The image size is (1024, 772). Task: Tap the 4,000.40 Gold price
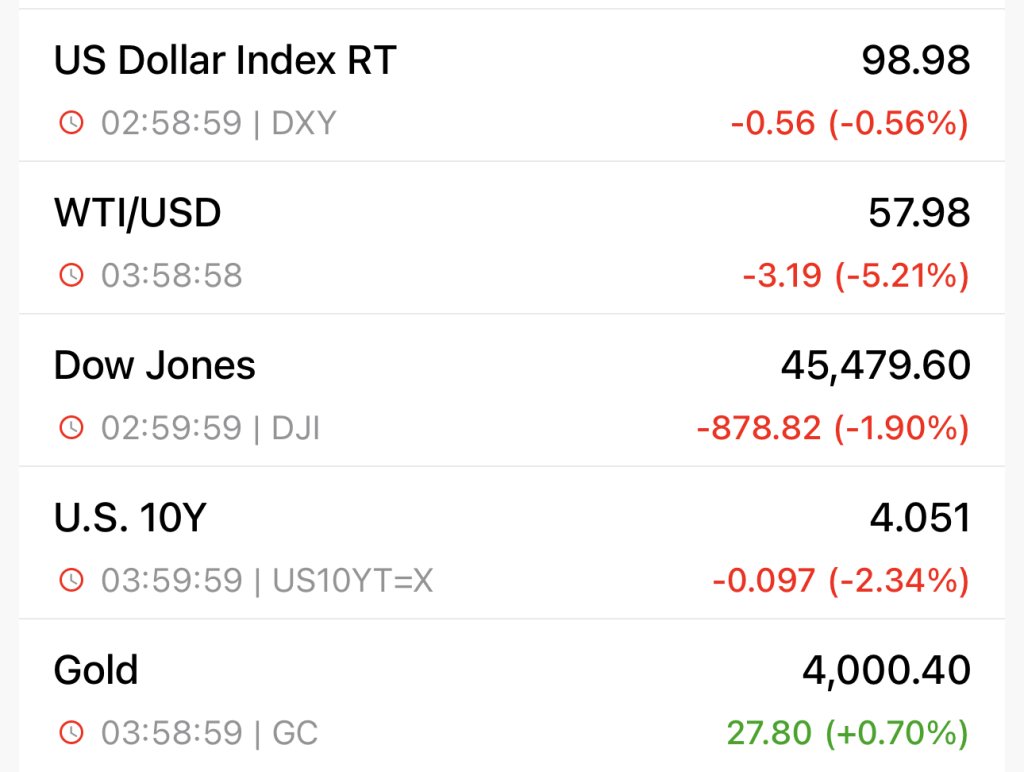[886, 670]
